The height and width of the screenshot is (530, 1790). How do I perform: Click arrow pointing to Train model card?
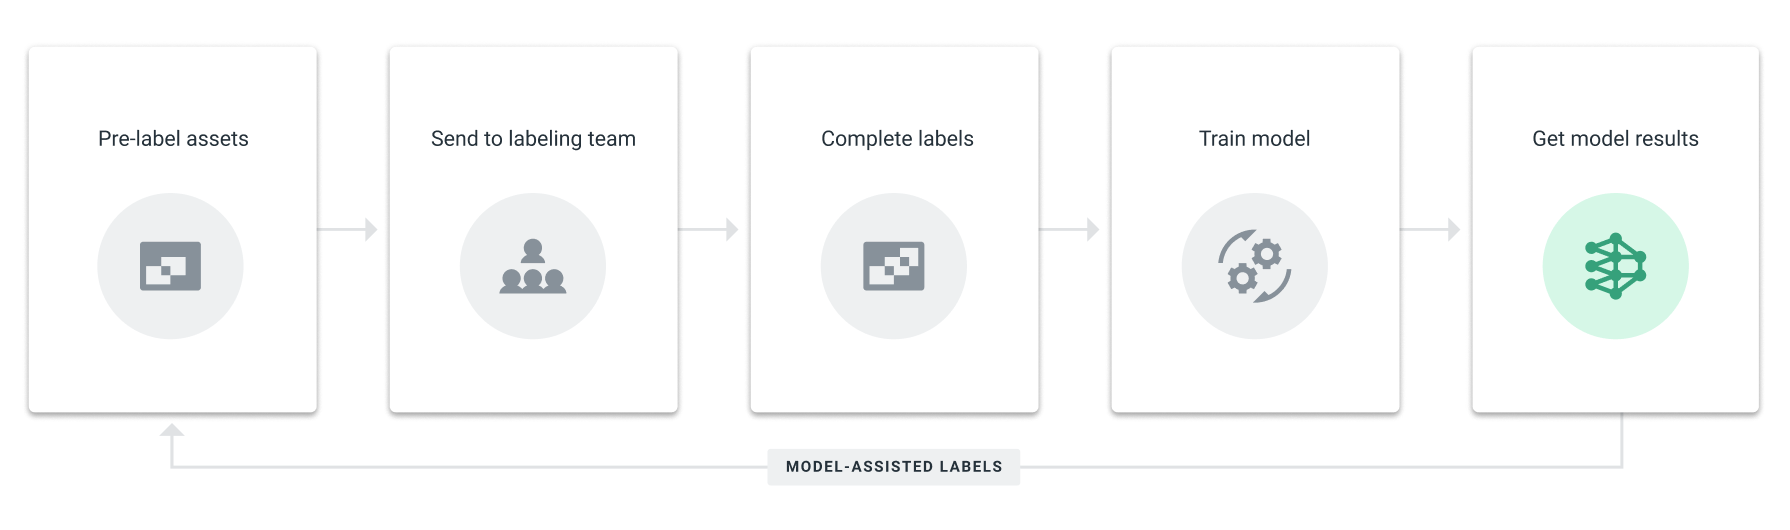click(x=1070, y=229)
